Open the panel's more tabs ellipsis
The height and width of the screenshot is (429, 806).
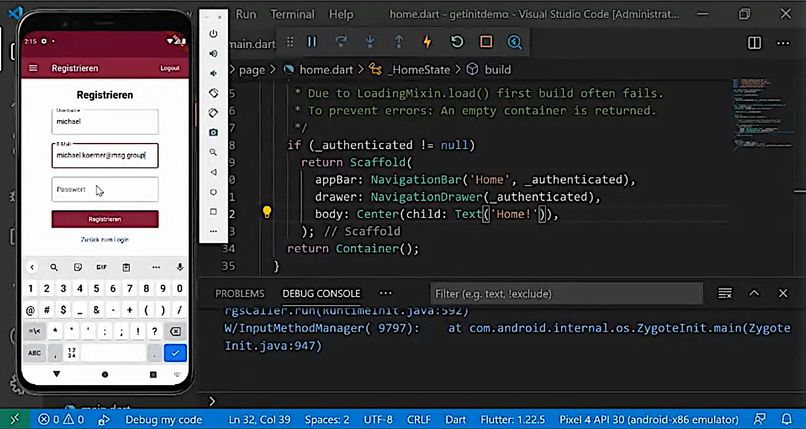point(385,293)
